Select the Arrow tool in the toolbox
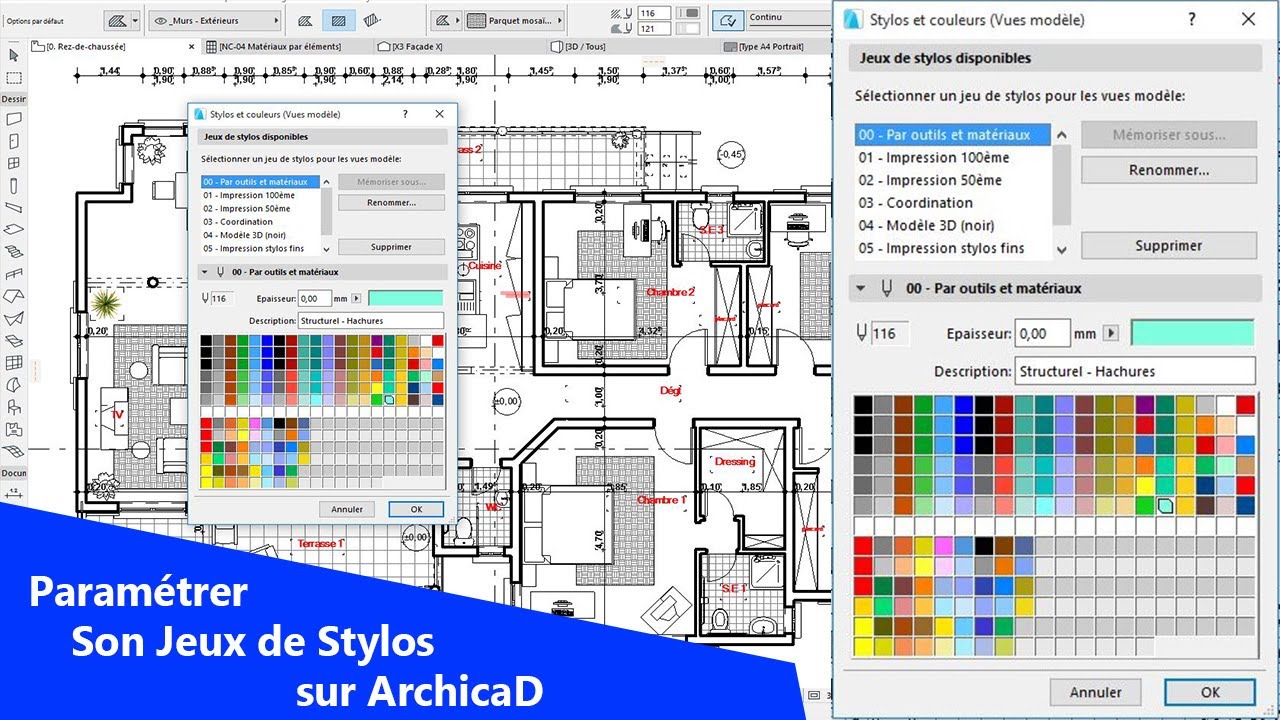1280x720 pixels. [14, 55]
